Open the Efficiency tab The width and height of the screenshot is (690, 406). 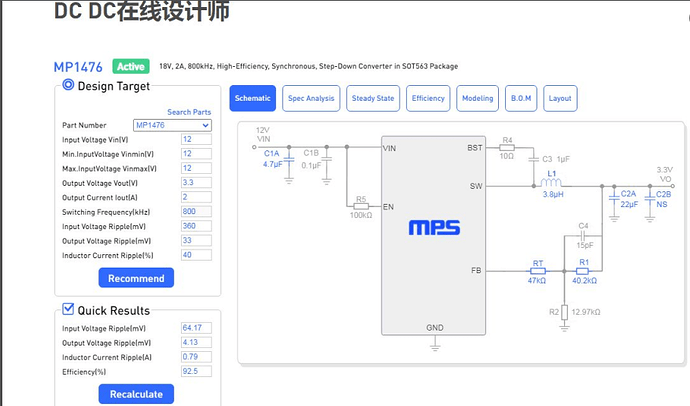428,98
